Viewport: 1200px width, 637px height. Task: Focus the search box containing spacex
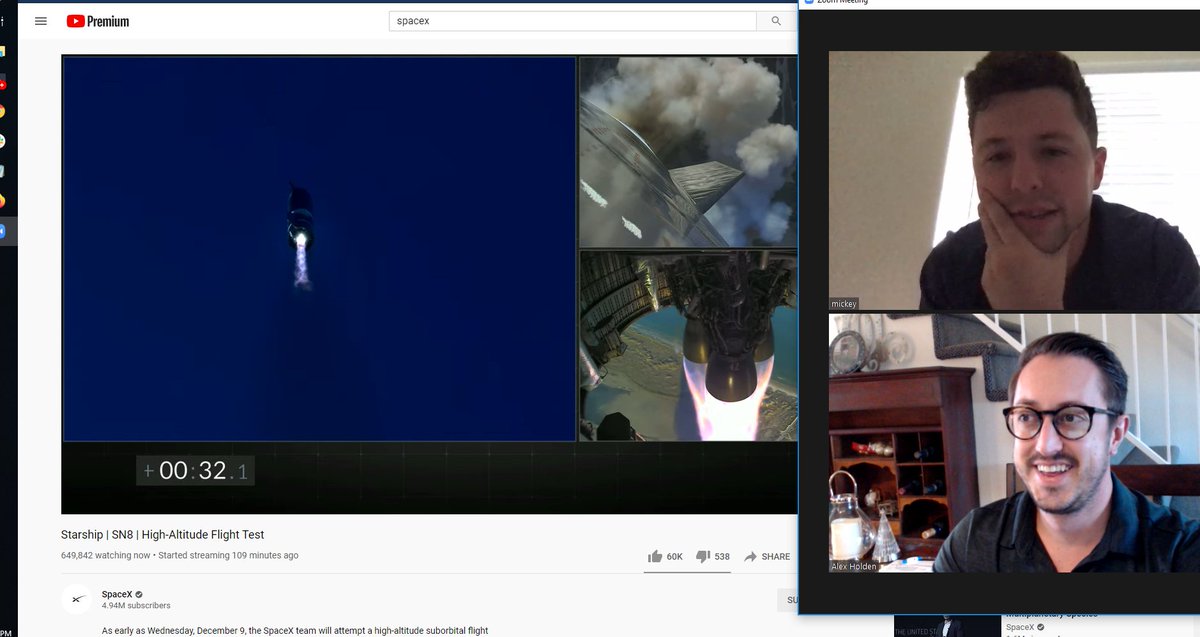[x=573, y=21]
